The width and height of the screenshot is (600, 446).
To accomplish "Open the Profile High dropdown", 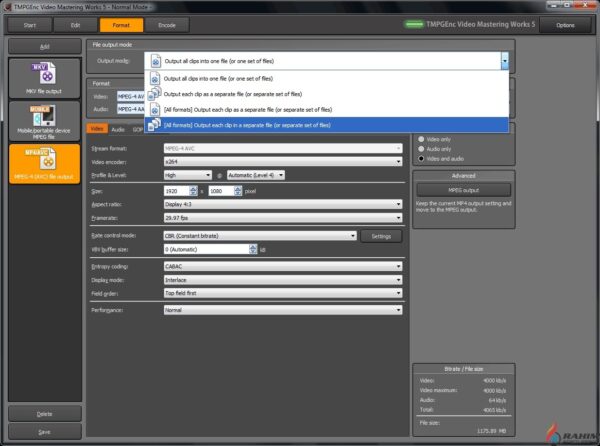I will point(188,175).
